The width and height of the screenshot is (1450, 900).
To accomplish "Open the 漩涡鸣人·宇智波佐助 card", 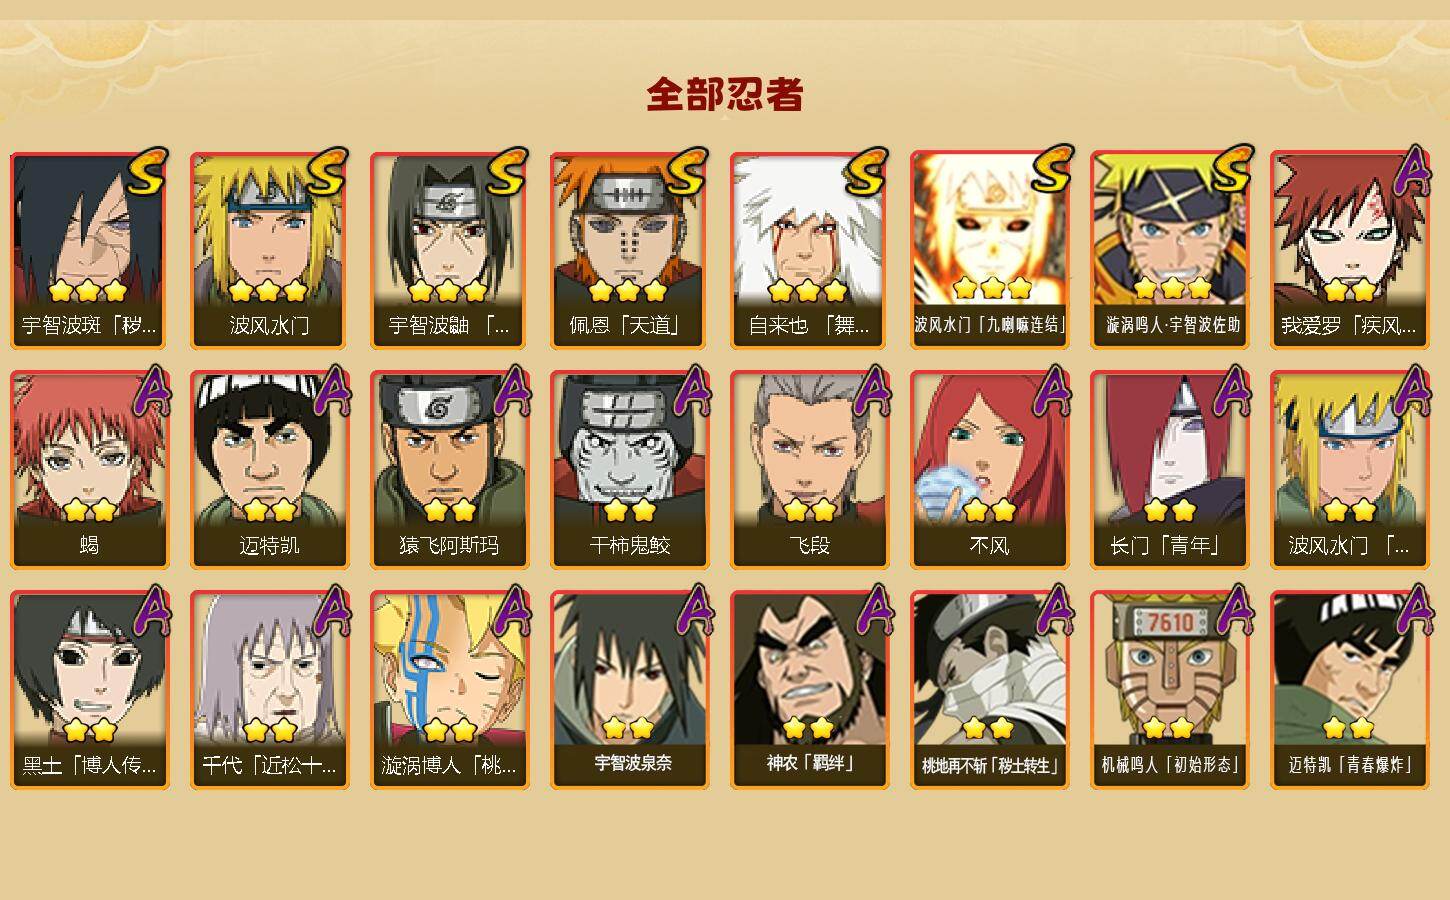I will (1169, 250).
